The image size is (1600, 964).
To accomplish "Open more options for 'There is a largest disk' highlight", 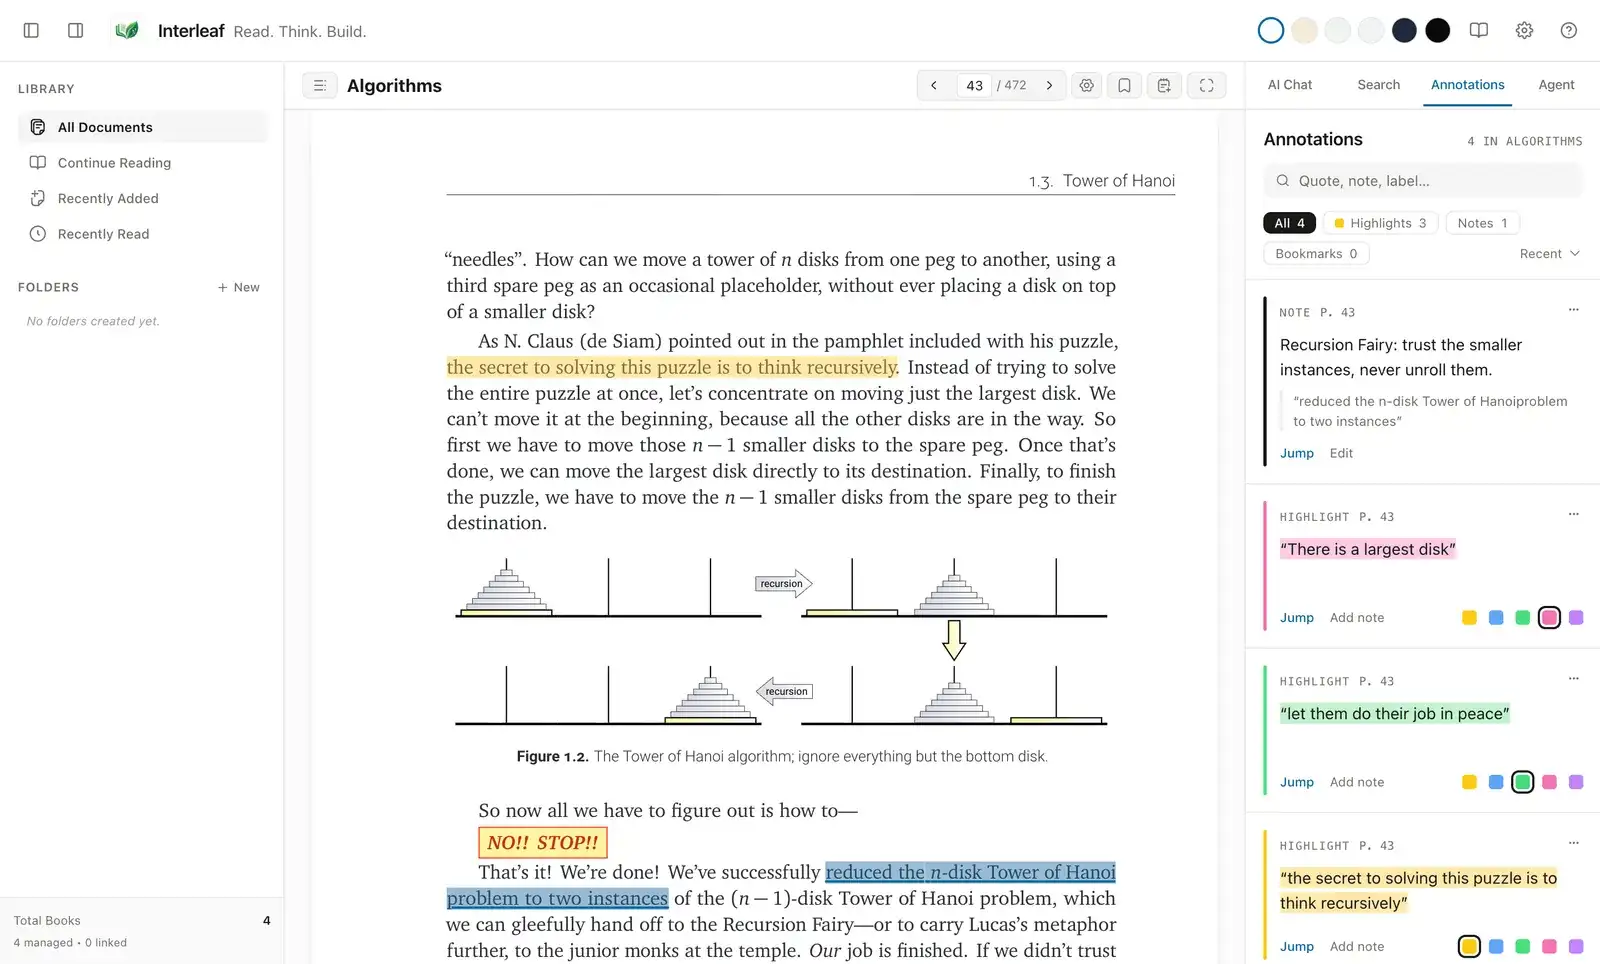I will pos(1574,514).
